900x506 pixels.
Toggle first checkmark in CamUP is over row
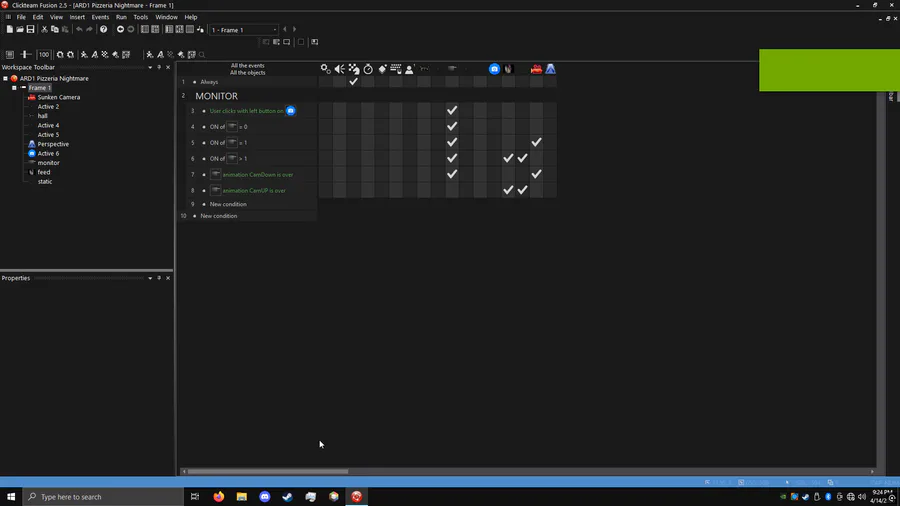coord(509,190)
